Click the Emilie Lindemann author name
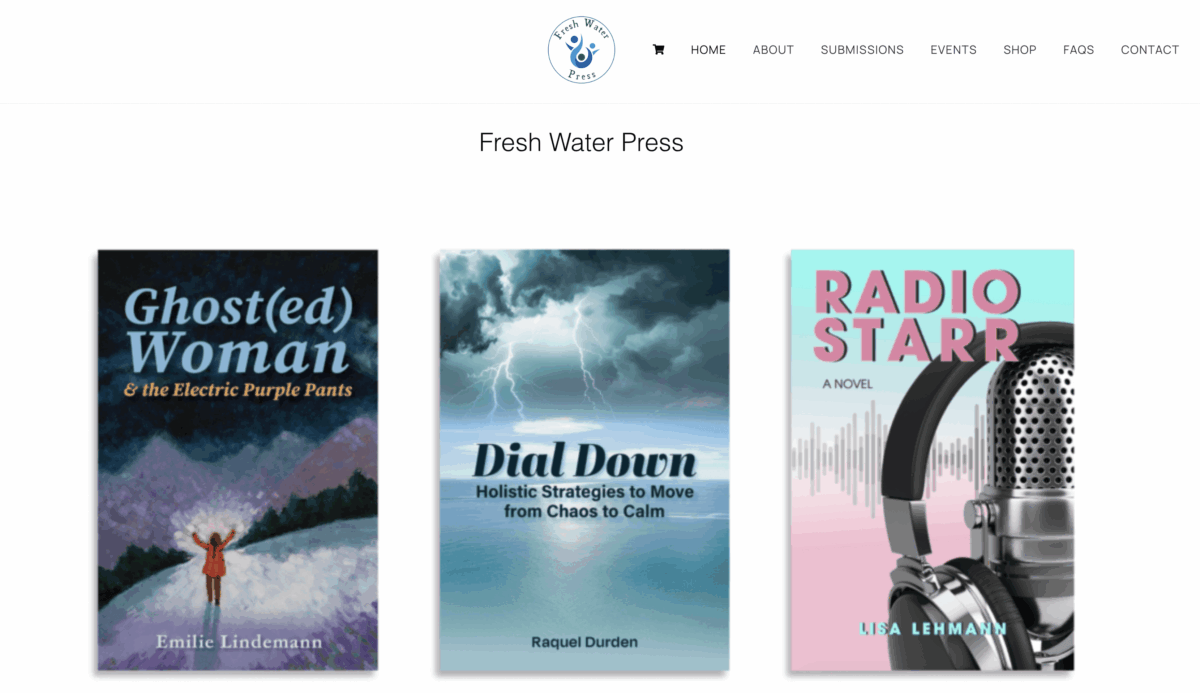The height and width of the screenshot is (693, 1200). 239,641
